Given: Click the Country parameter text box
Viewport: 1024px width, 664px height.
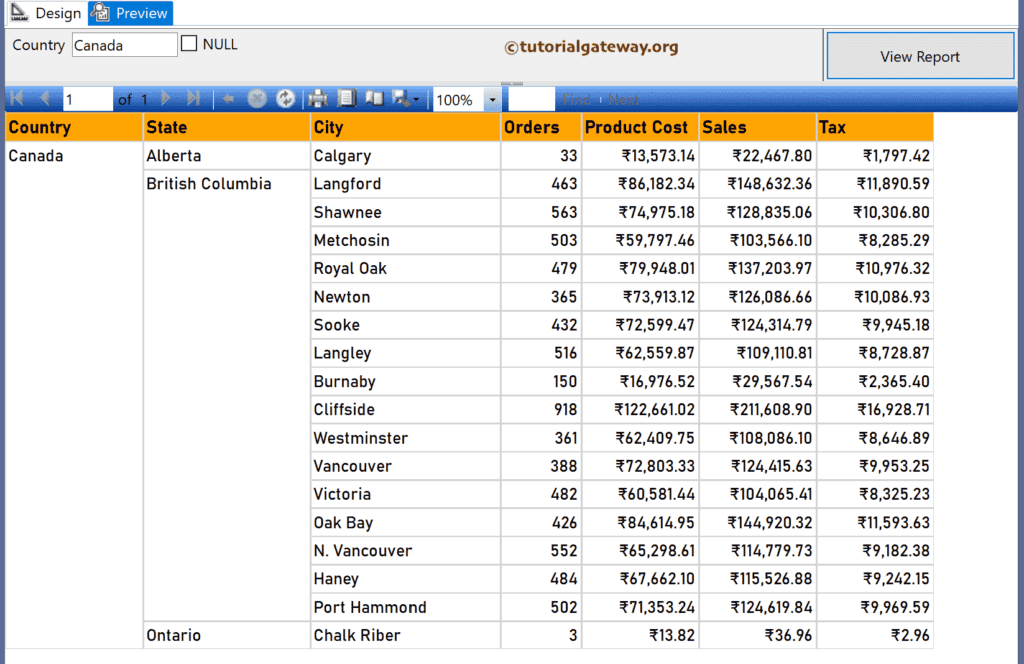Looking at the screenshot, I should point(124,44).
